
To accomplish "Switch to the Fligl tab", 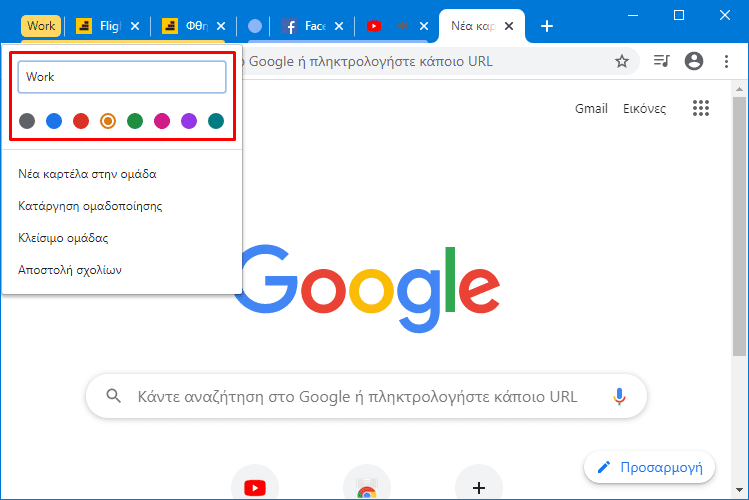I will pos(99,26).
